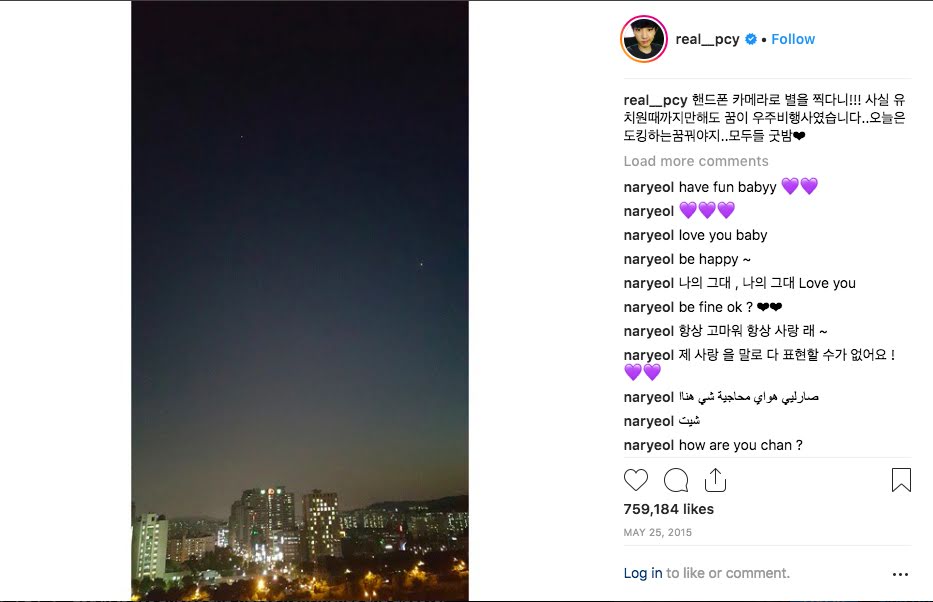This screenshot has width=933, height=602.
Task: Open naryeol on the 'love you baby' comment
Action: pyautogui.click(x=649, y=235)
